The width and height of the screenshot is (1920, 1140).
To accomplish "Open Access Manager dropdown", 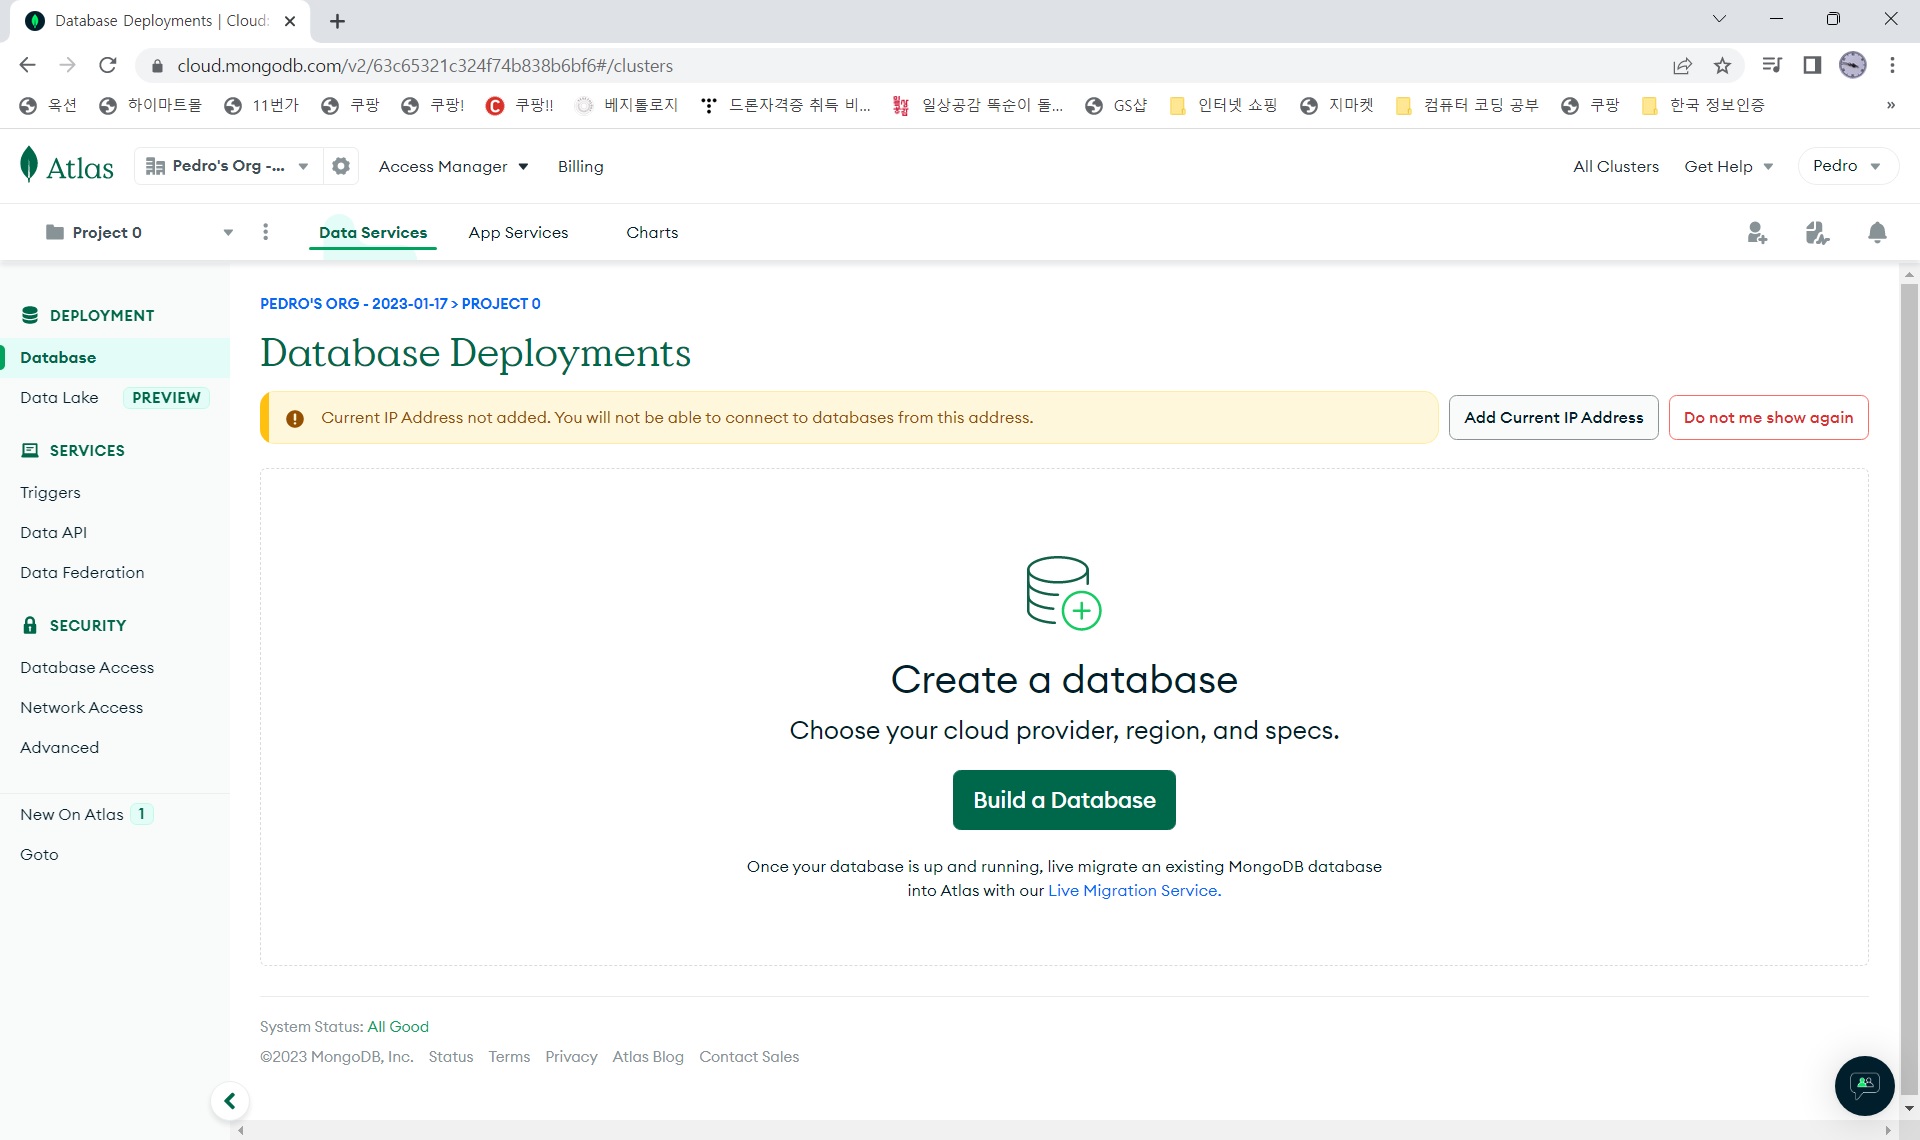I will pos(453,166).
